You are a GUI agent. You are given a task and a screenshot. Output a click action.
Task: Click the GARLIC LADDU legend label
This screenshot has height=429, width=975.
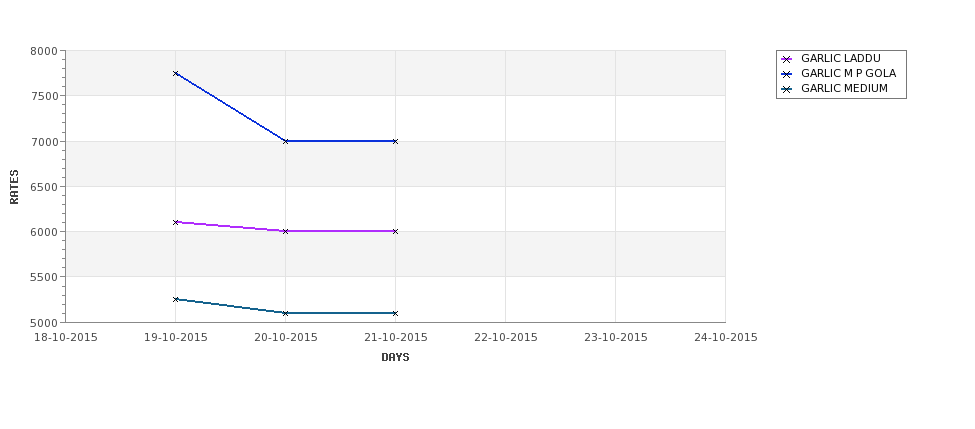pyautogui.click(x=841, y=58)
